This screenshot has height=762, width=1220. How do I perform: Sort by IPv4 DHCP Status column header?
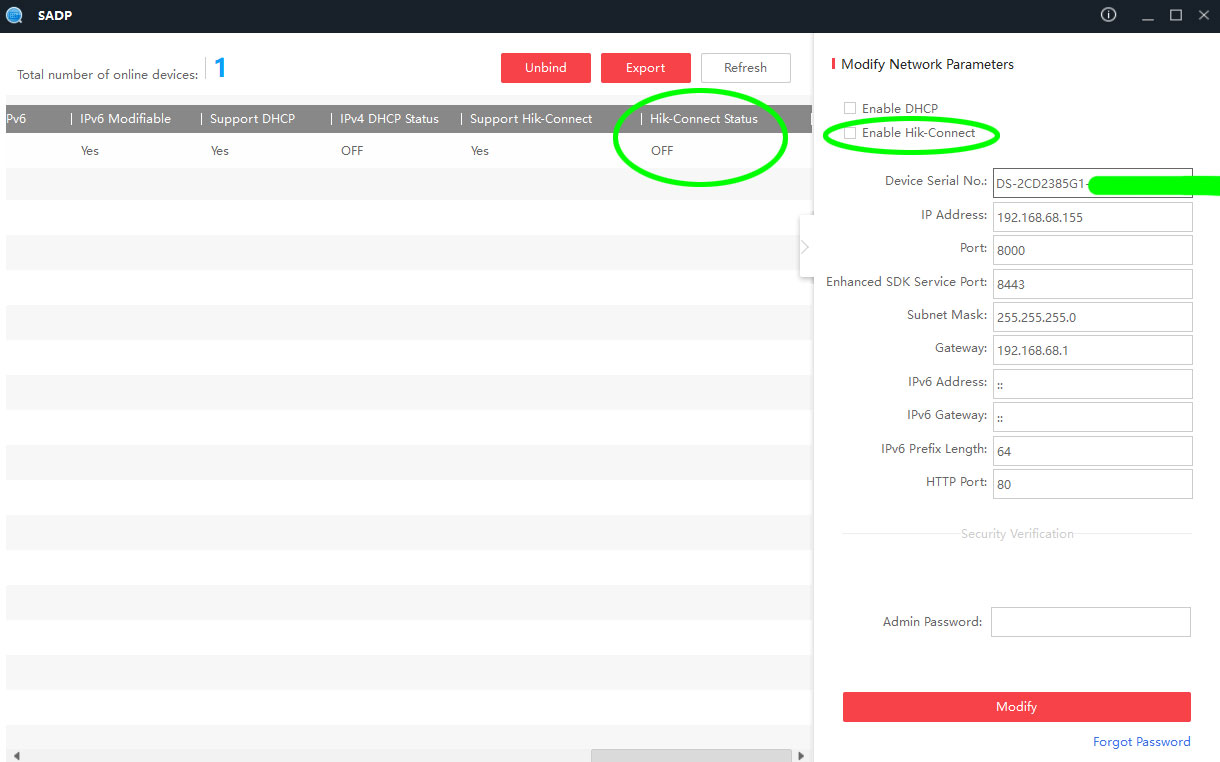(x=389, y=119)
